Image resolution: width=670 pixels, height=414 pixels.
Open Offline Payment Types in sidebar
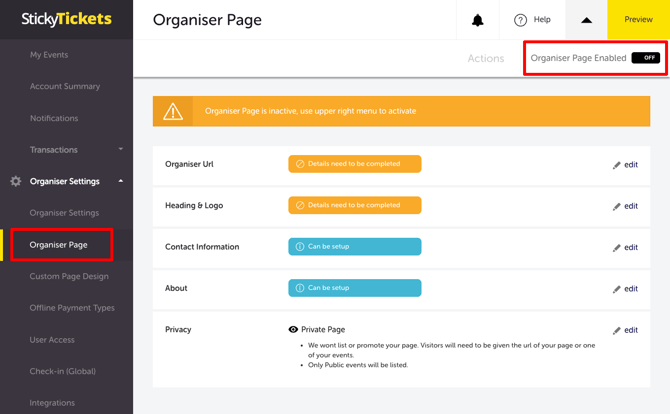pos(72,308)
